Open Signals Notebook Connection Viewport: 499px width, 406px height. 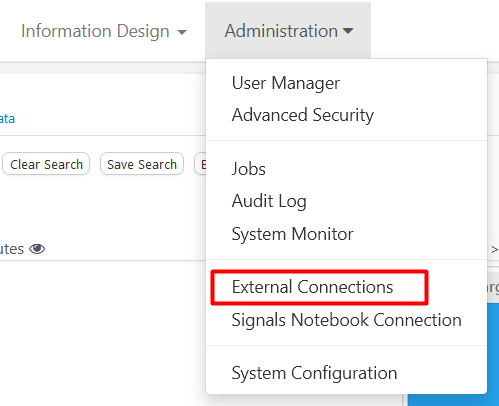(347, 320)
